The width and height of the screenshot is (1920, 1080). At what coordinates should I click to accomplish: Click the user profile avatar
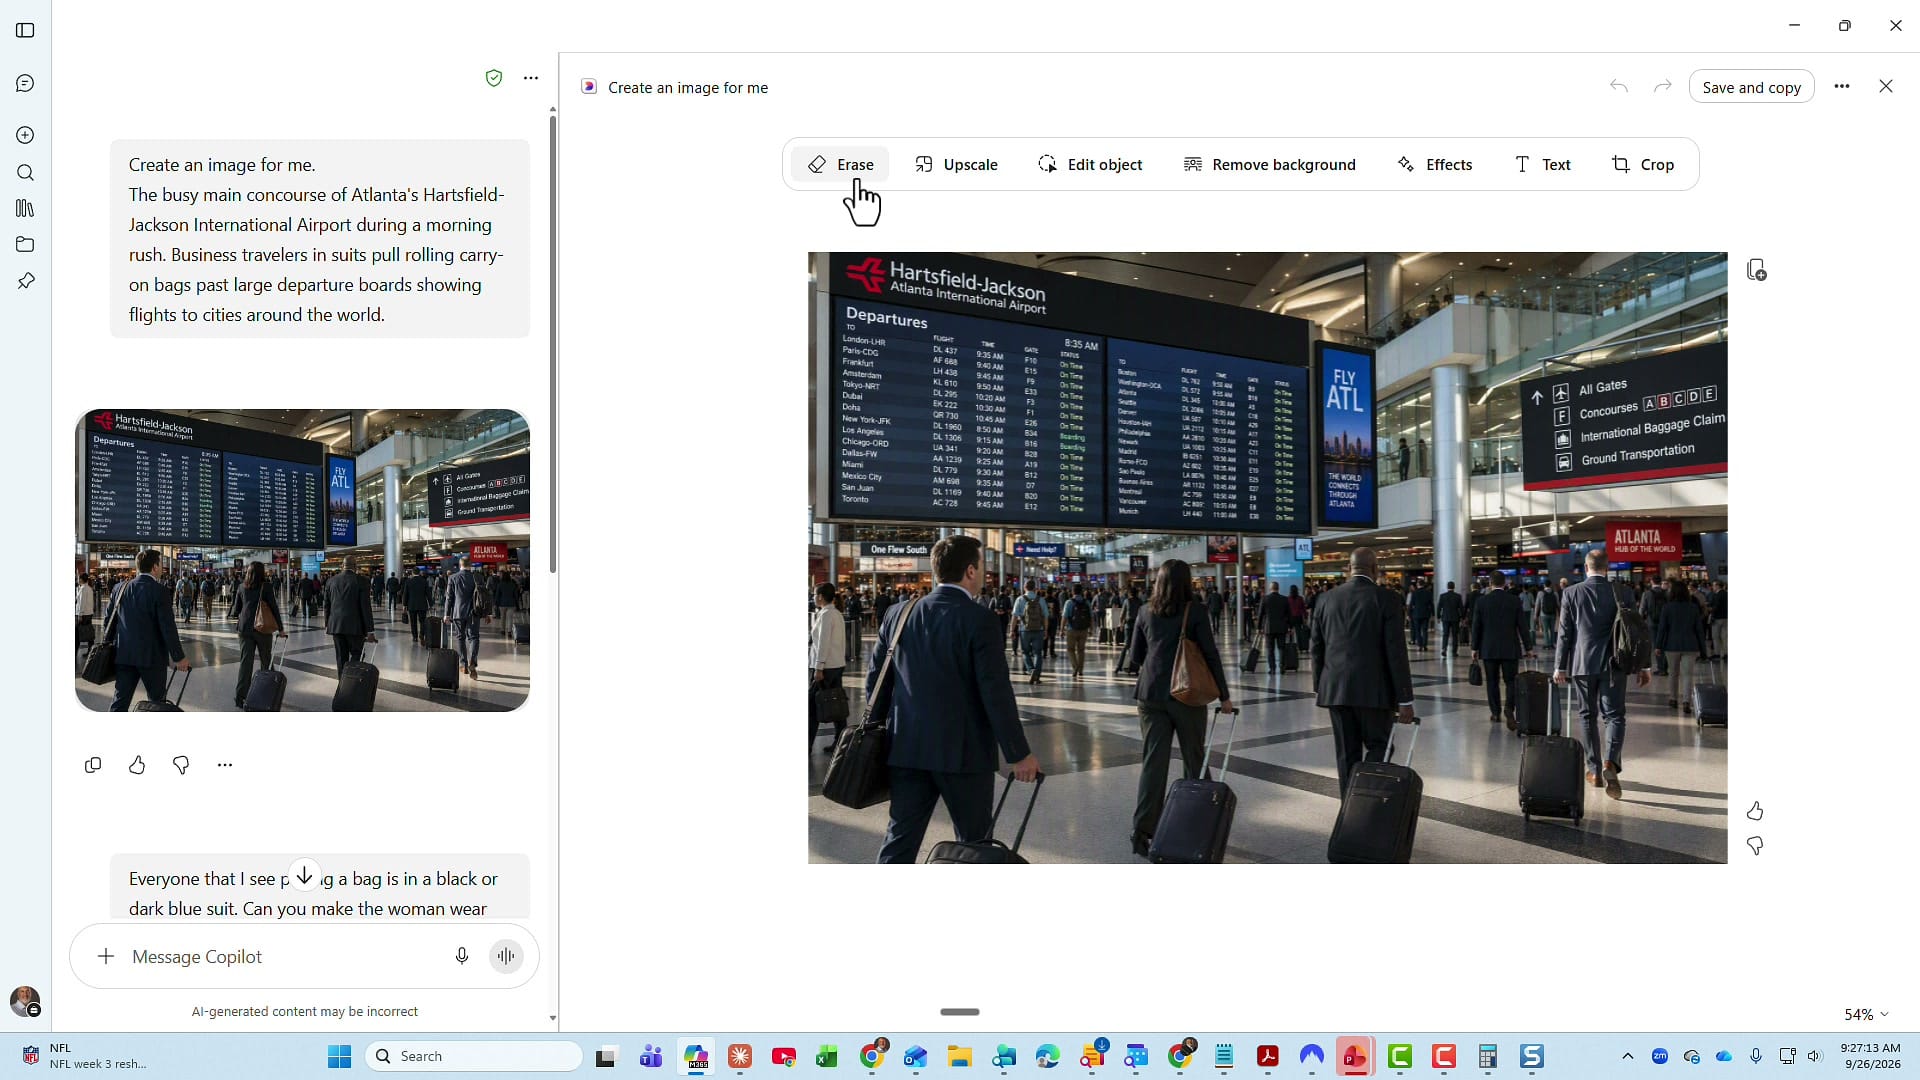click(25, 1001)
